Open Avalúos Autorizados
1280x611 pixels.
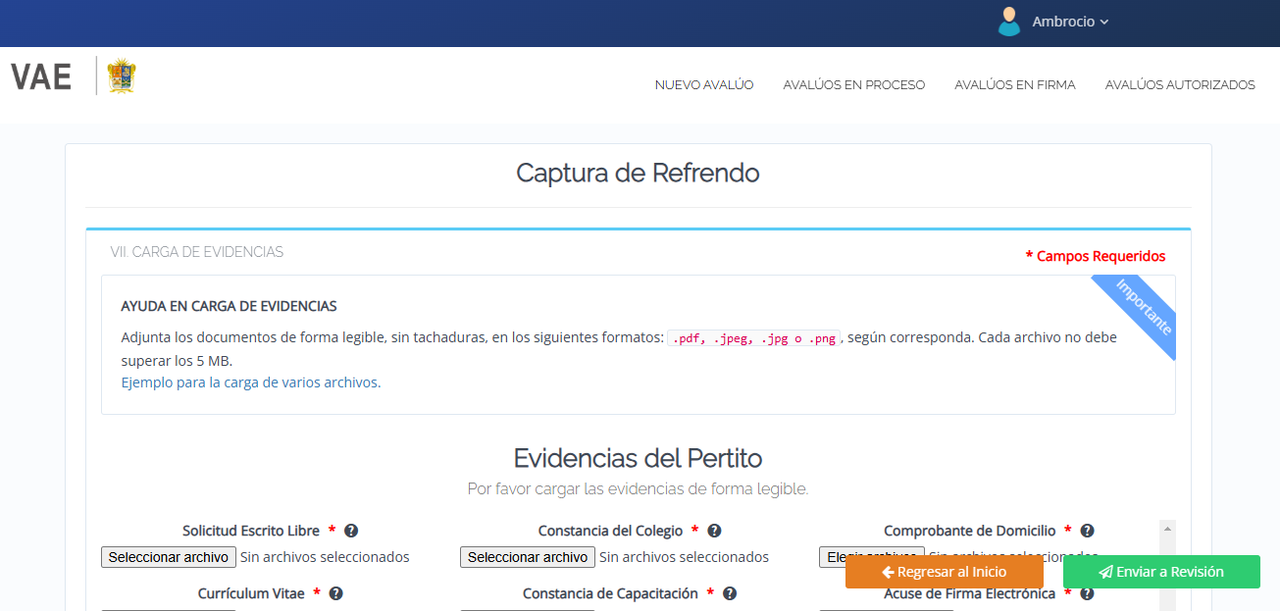pyautogui.click(x=1180, y=85)
